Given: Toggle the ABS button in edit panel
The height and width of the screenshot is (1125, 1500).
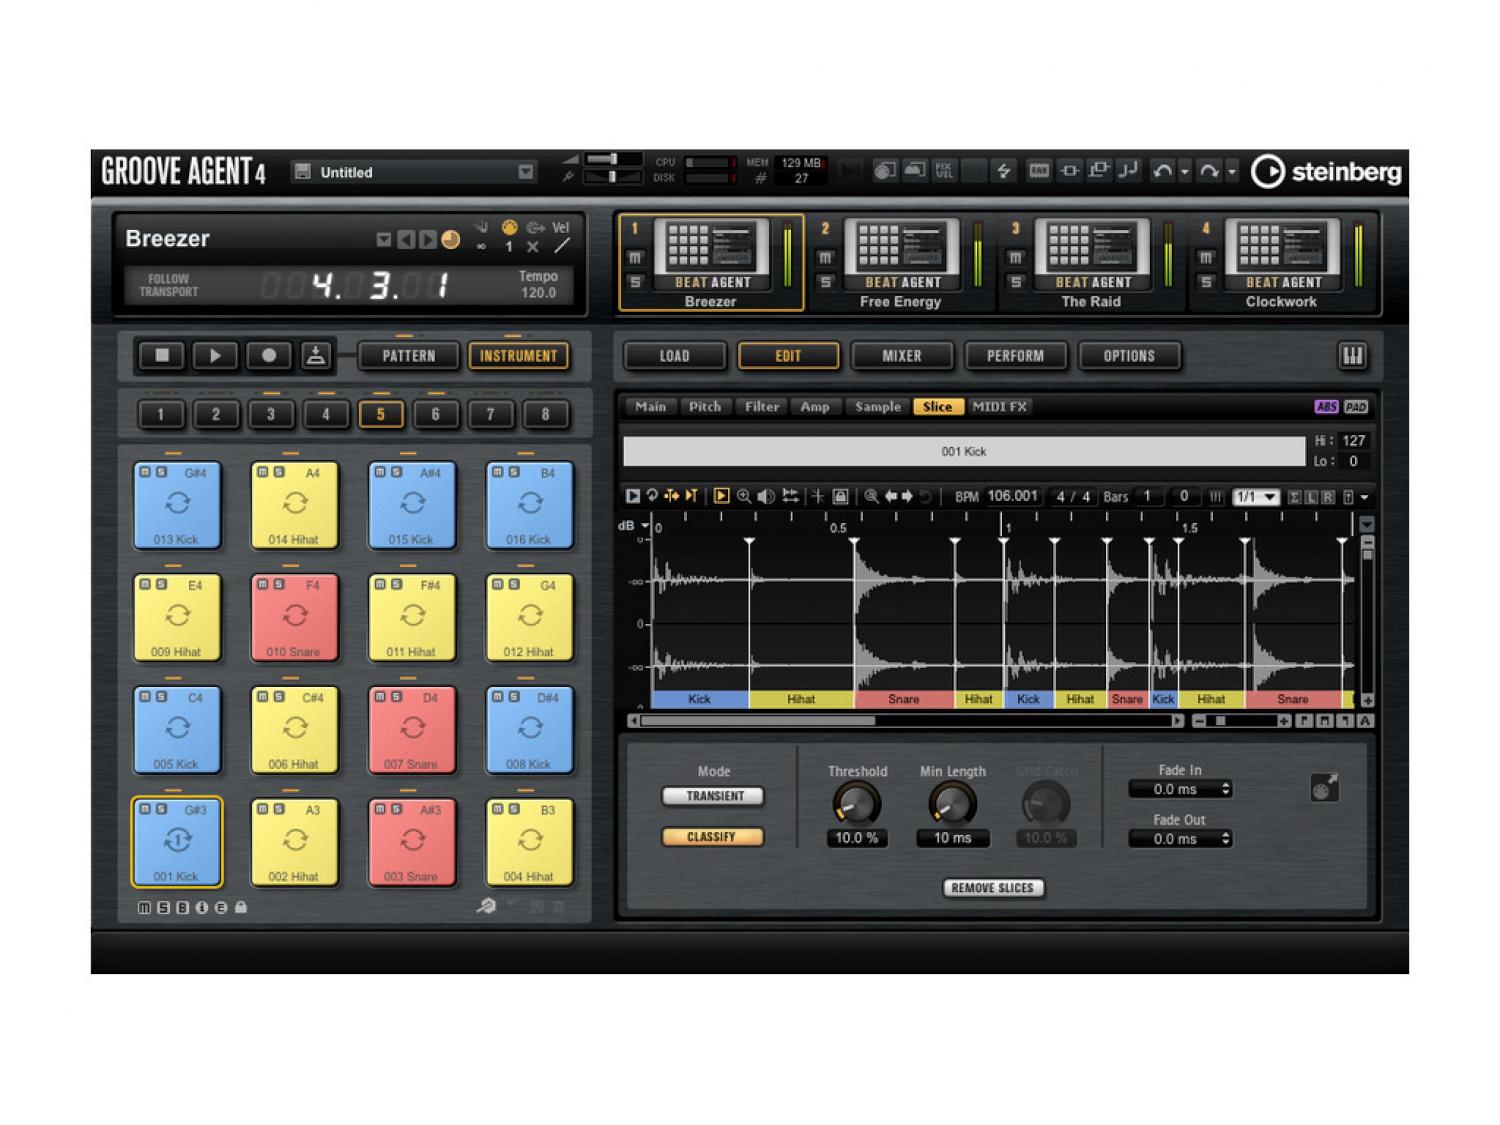Looking at the screenshot, I should (x=1326, y=407).
